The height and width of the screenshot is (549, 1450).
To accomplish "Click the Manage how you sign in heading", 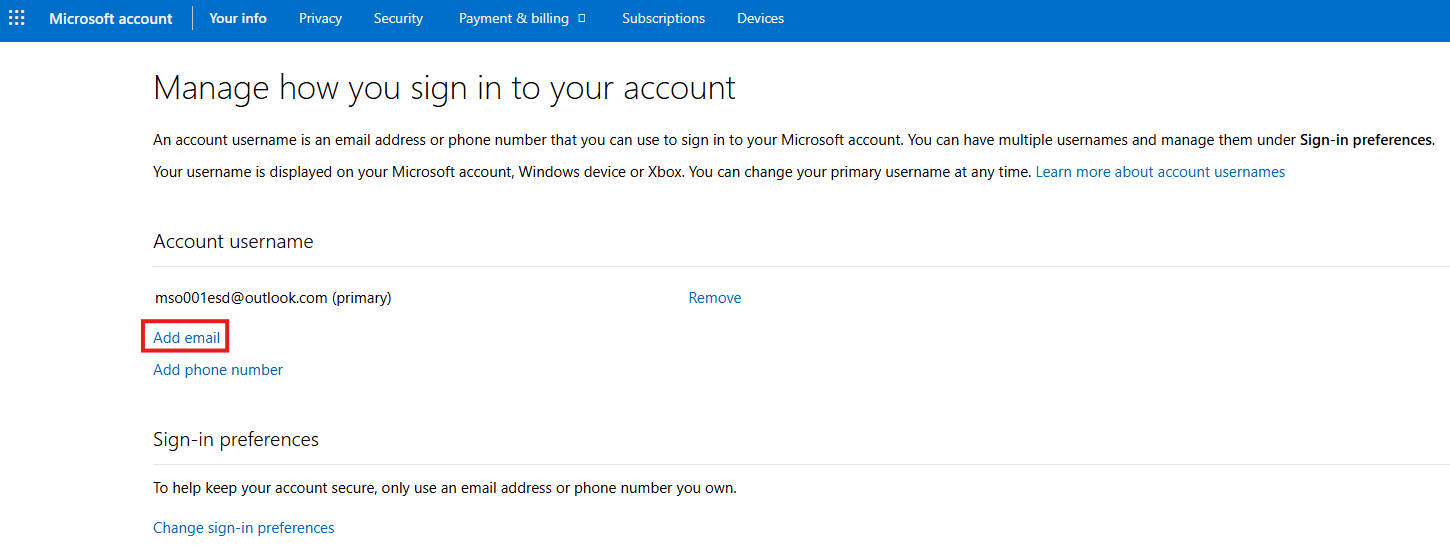I will click(444, 88).
